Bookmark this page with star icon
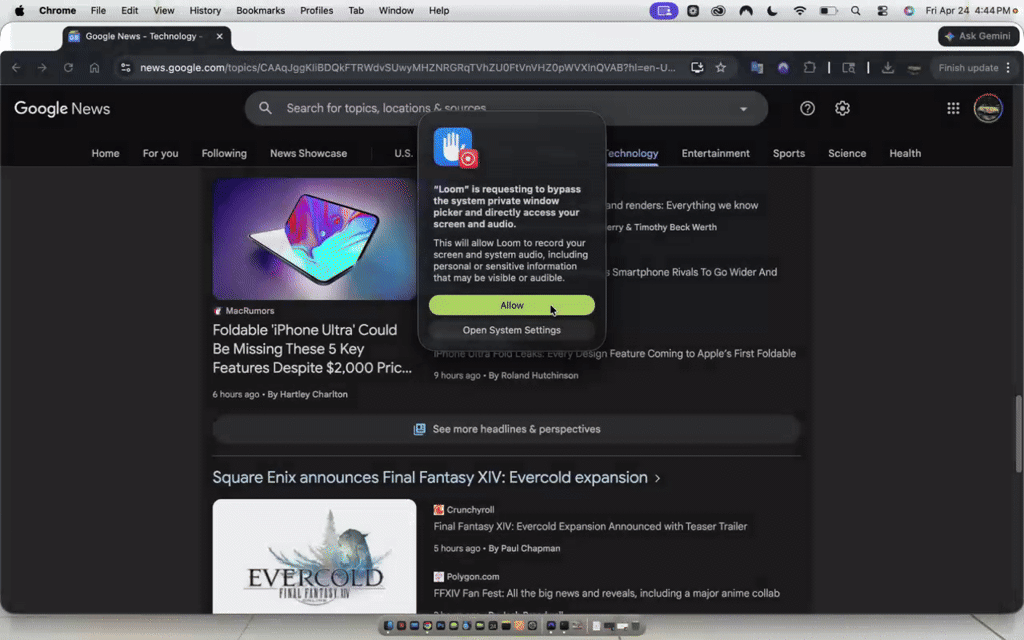1024x640 pixels. point(720,68)
